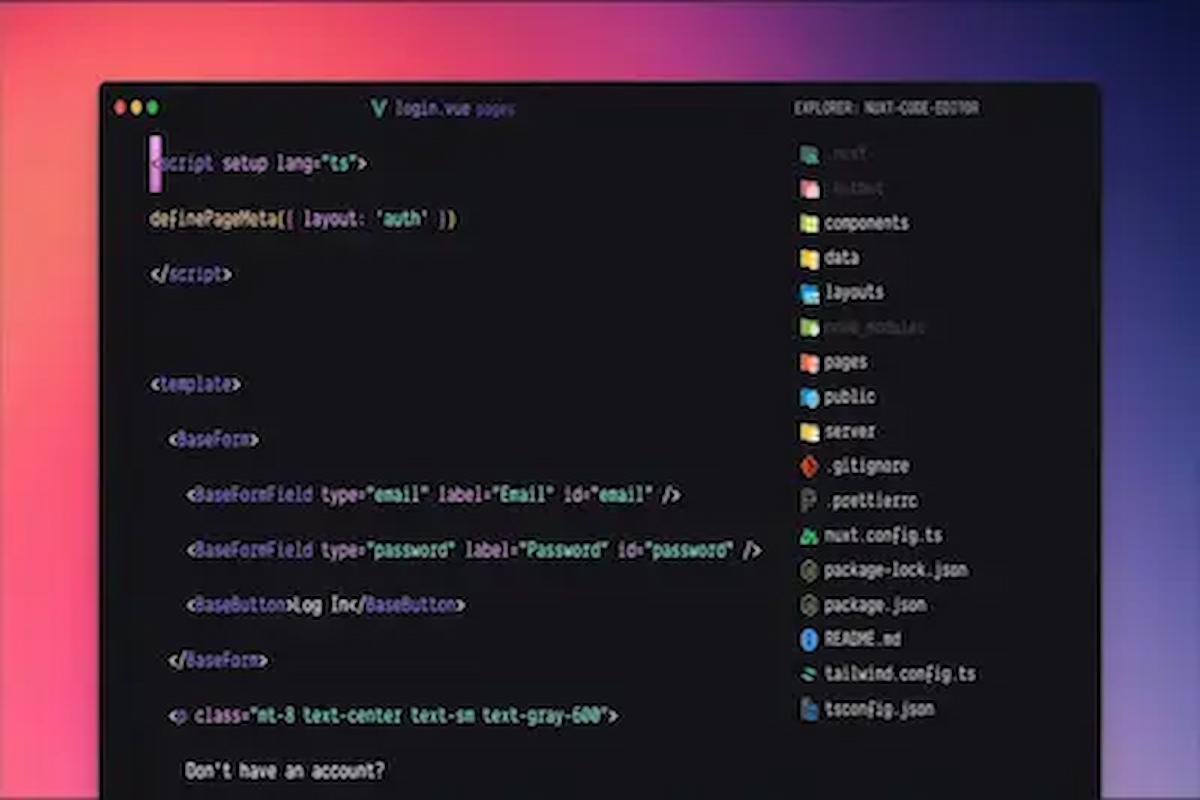Click the folder icon next to data

(x=809, y=258)
